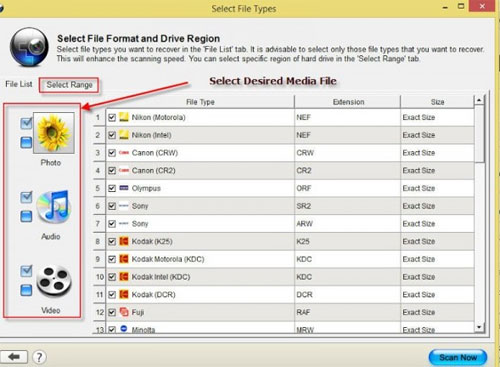Screen dimensions: 500x367
Task: Click the Olympus brand icon
Action: tap(124, 188)
